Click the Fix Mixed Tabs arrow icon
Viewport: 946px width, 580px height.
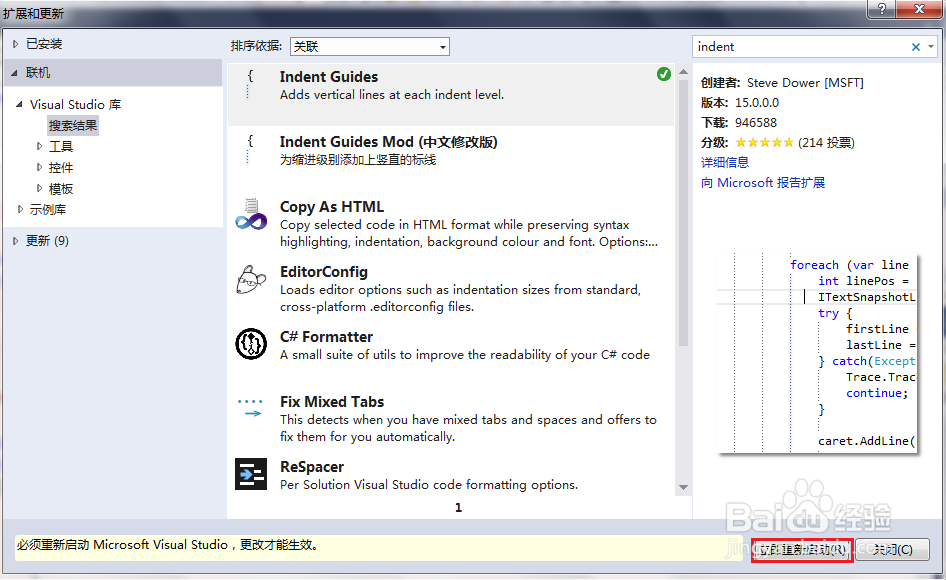(x=250, y=409)
